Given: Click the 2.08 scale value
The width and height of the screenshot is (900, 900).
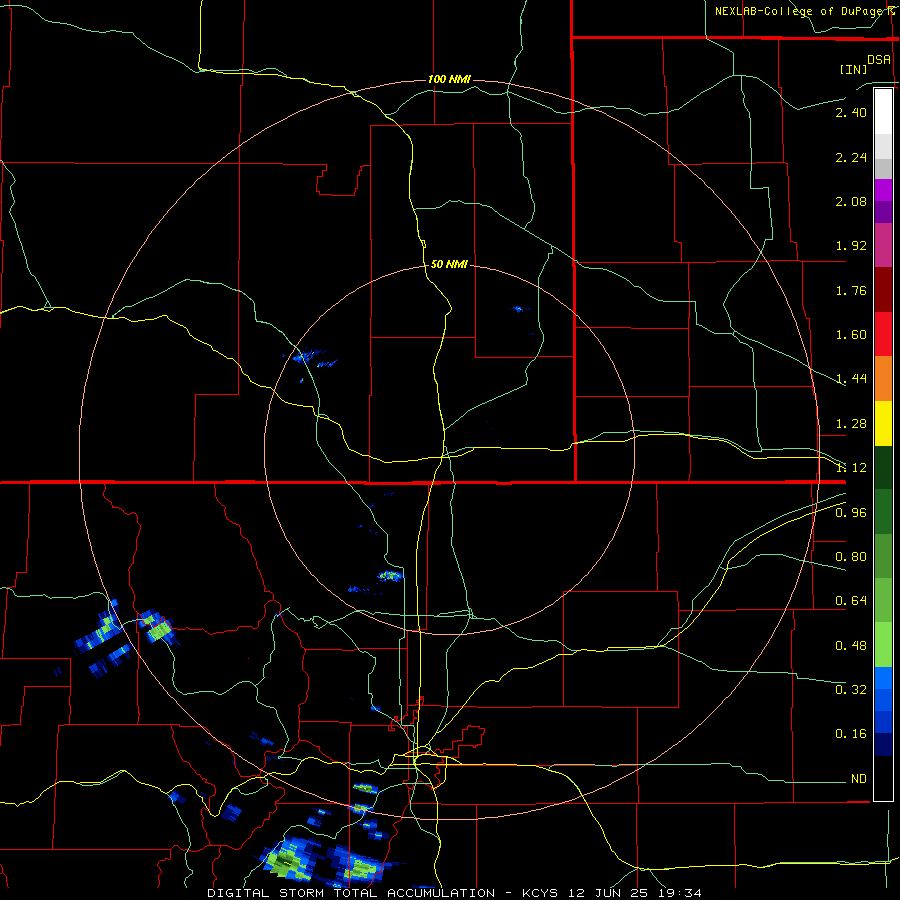Looking at the screenshot, I should [851, 201].
